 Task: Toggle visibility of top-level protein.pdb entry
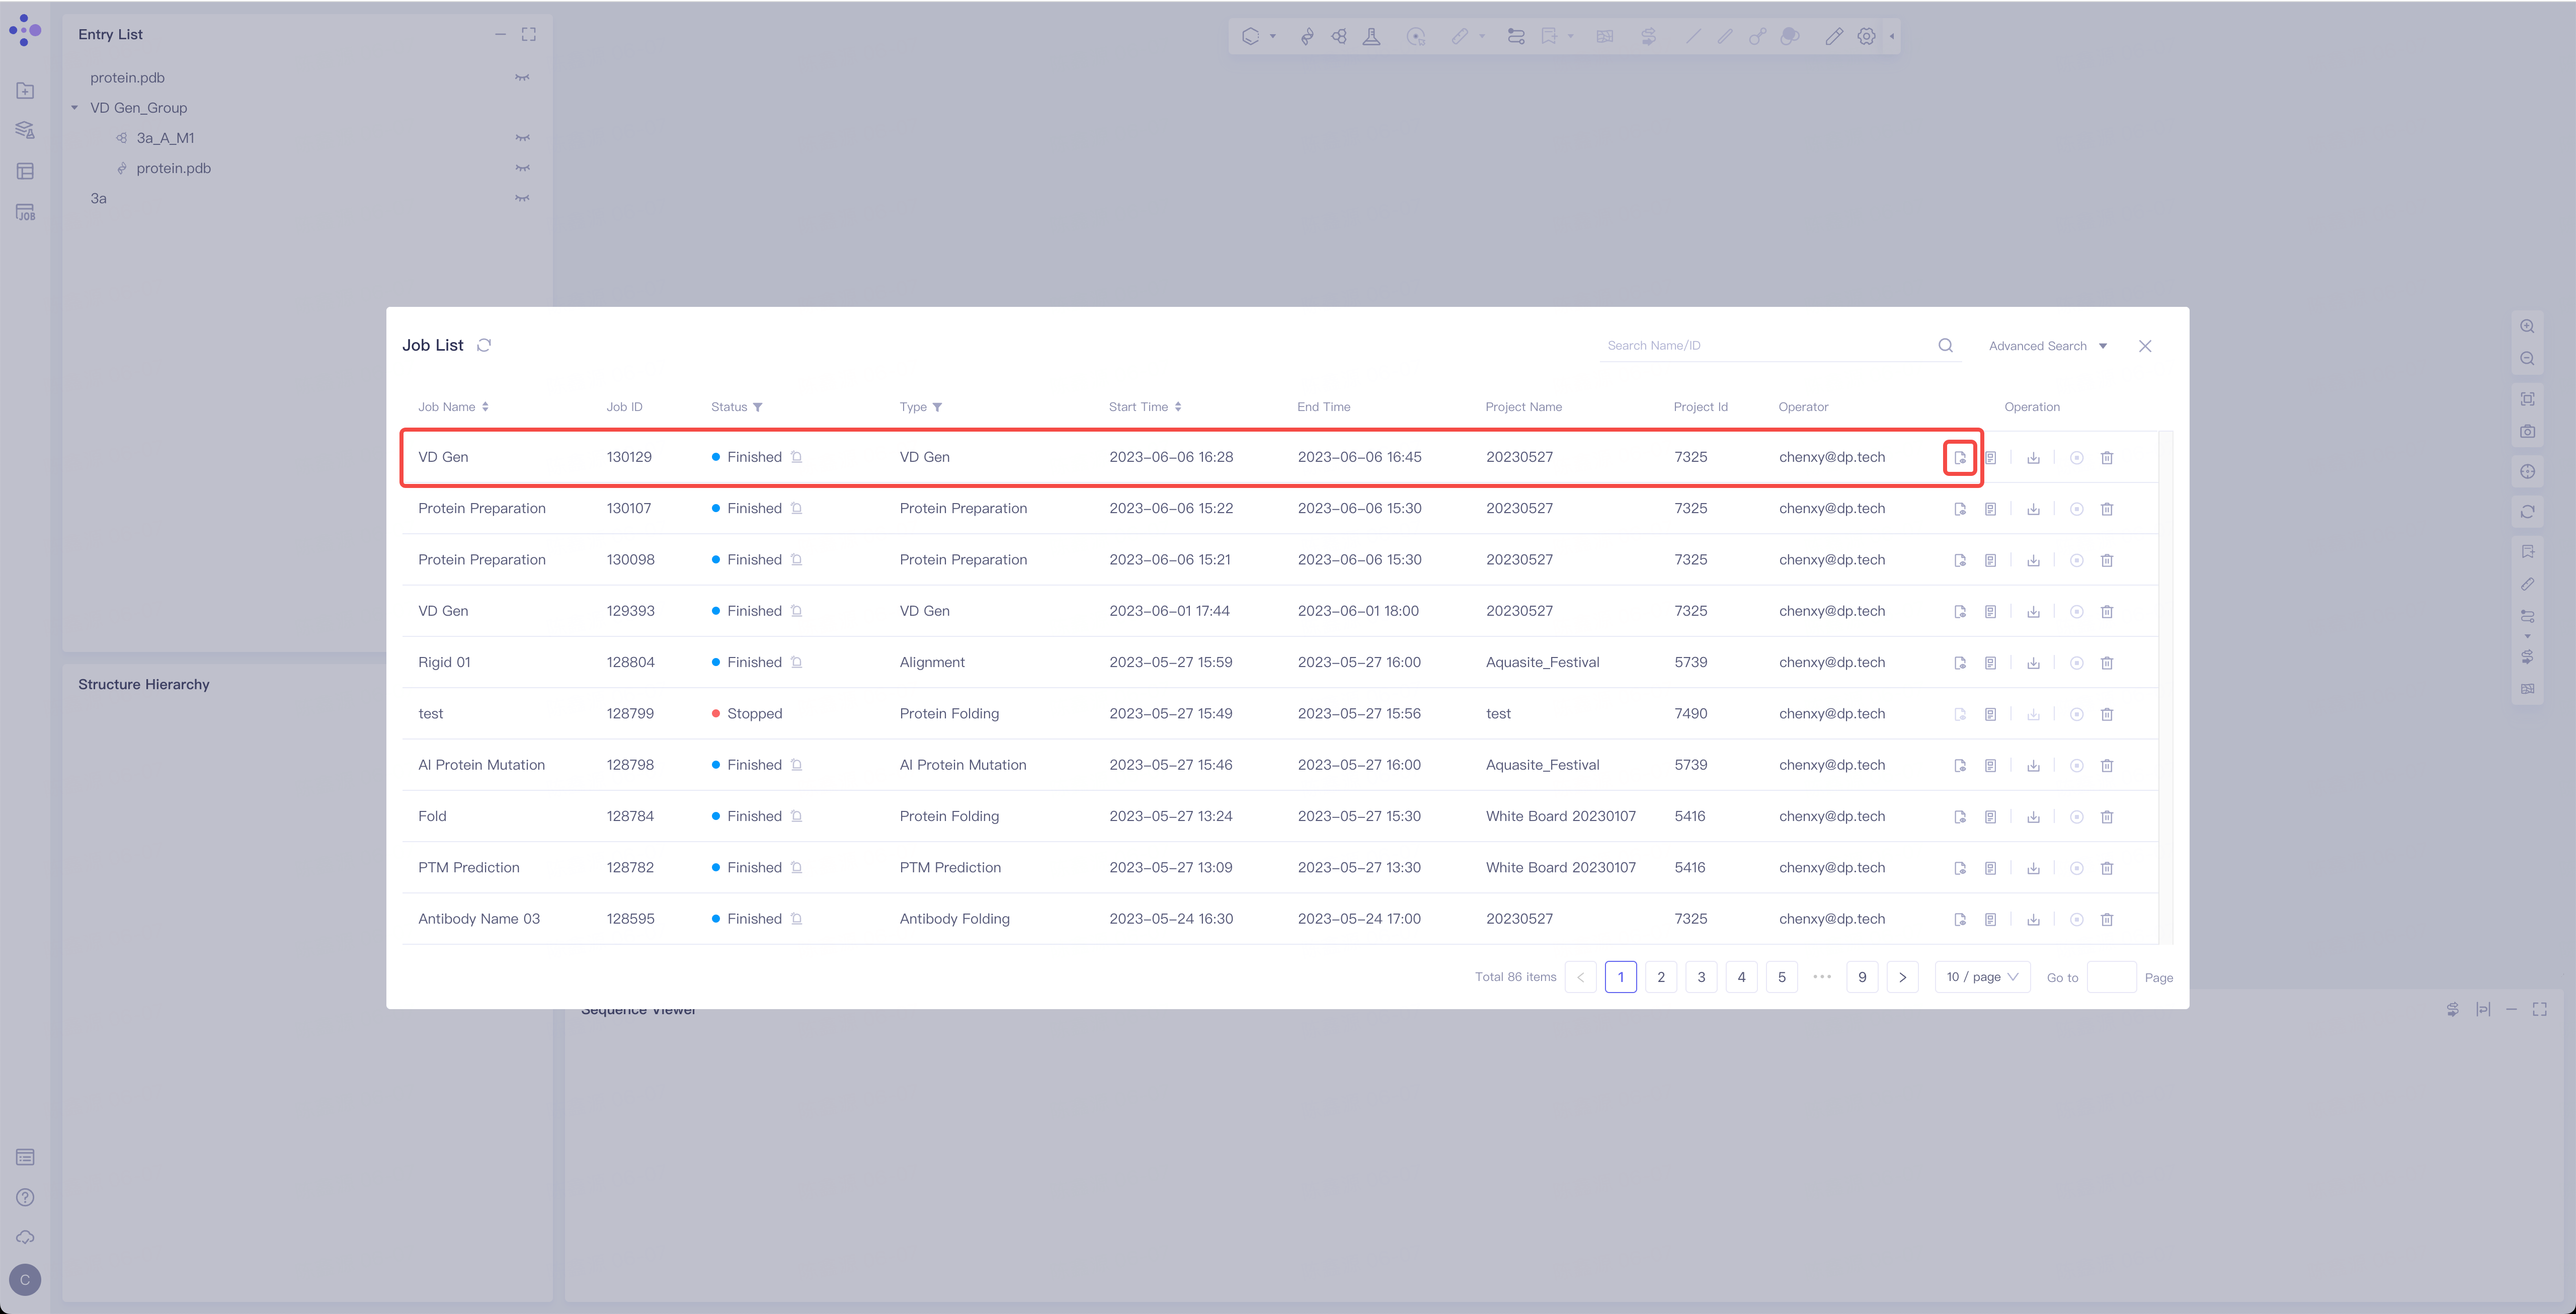pos(522,78)
